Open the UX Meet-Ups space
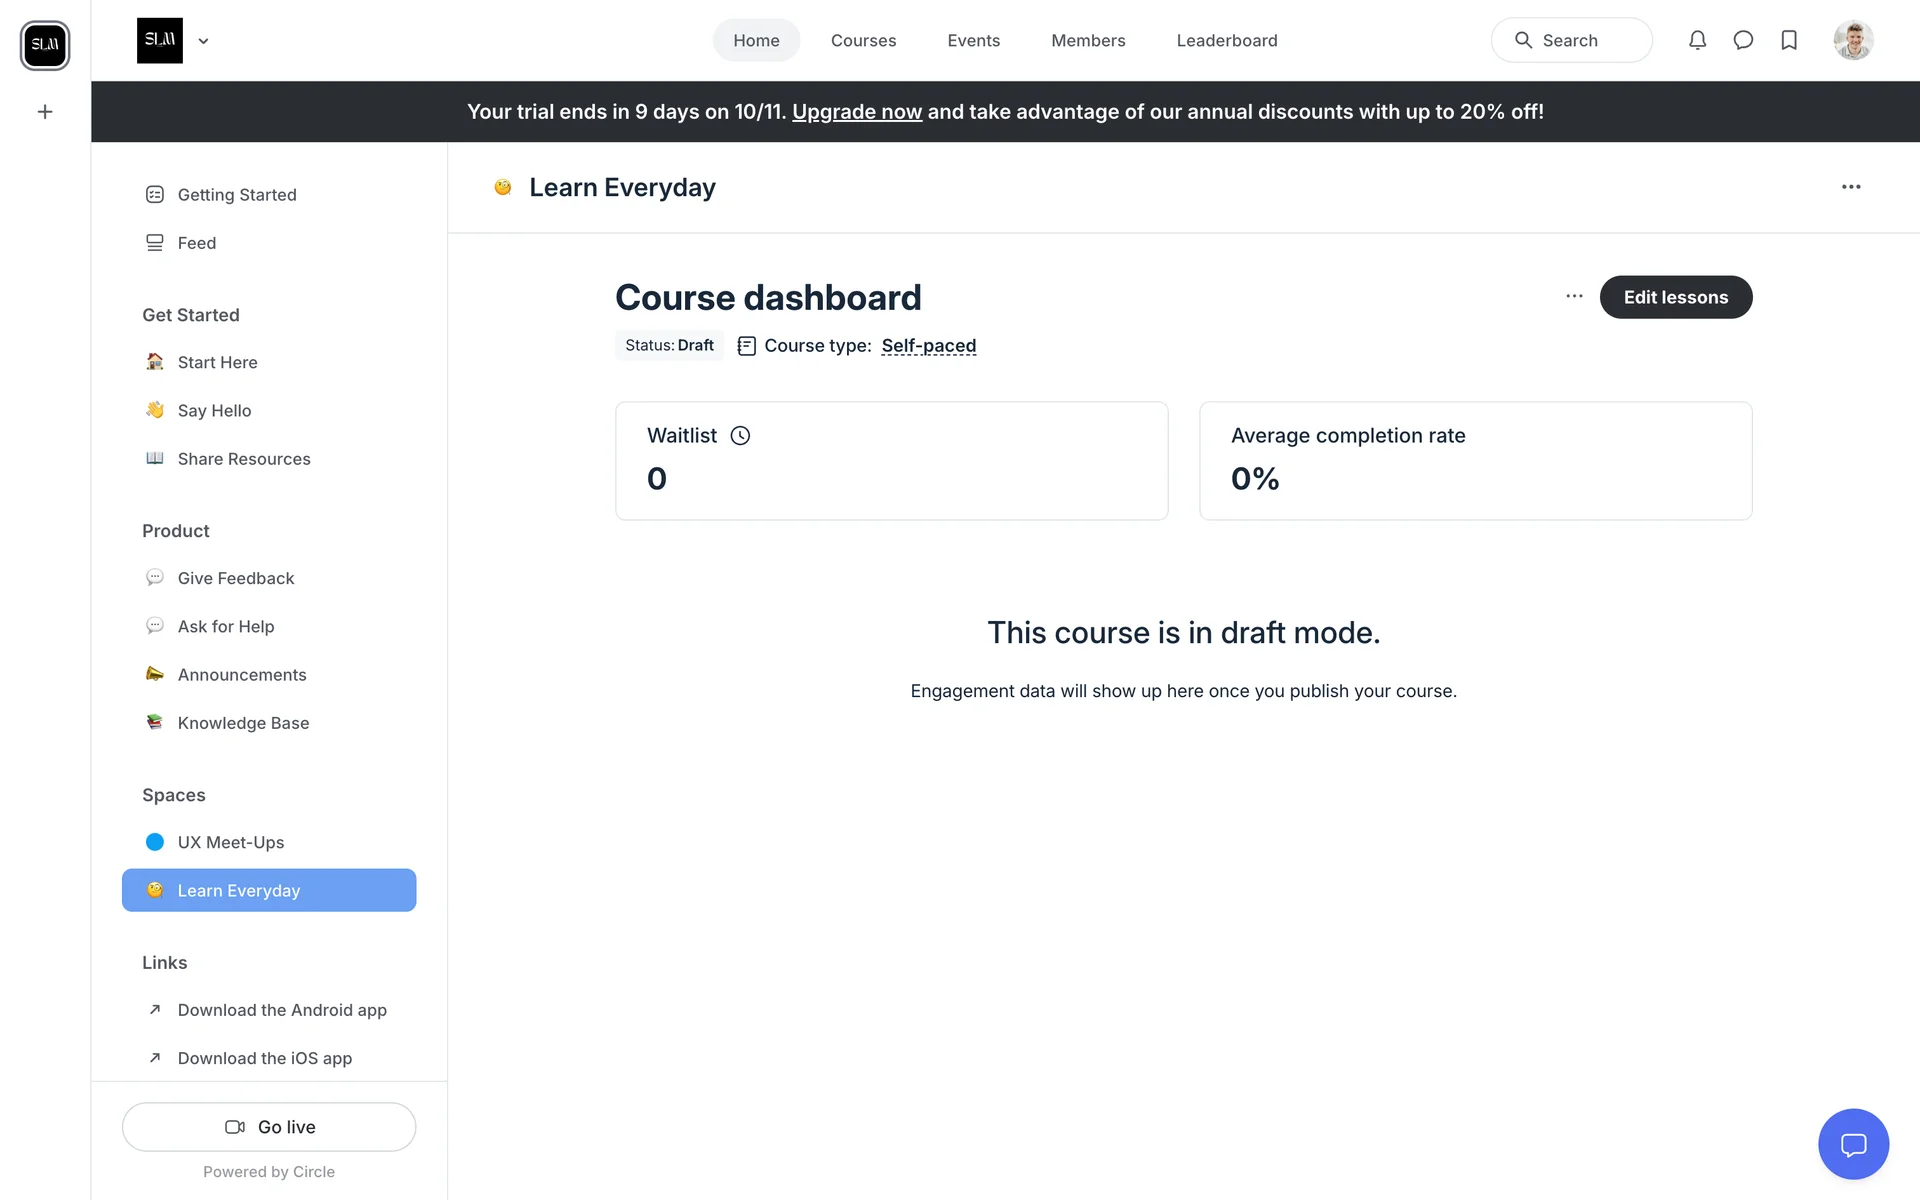The image size is (1920, 1200). (231, 842)
